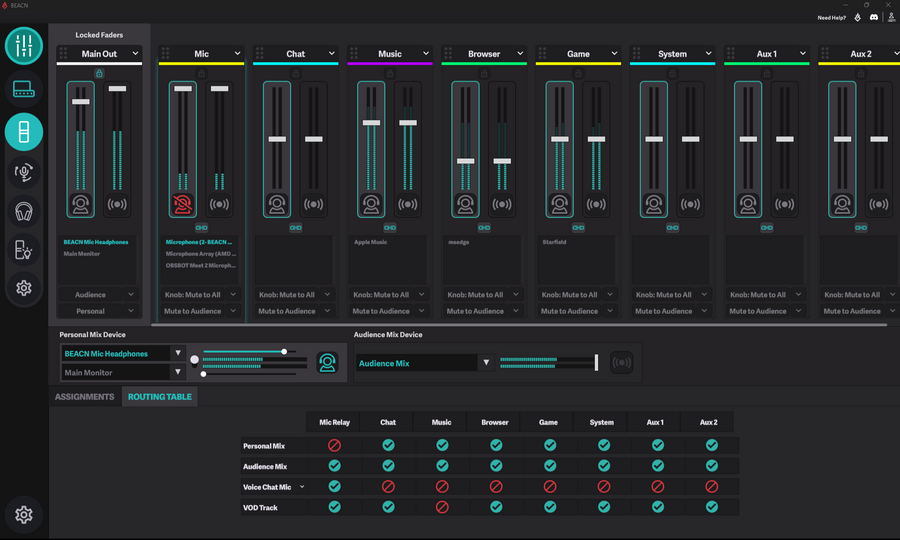
Task: Open the Mic channel name dropdown
Action: pyautogui.click(x=237, y=53)
